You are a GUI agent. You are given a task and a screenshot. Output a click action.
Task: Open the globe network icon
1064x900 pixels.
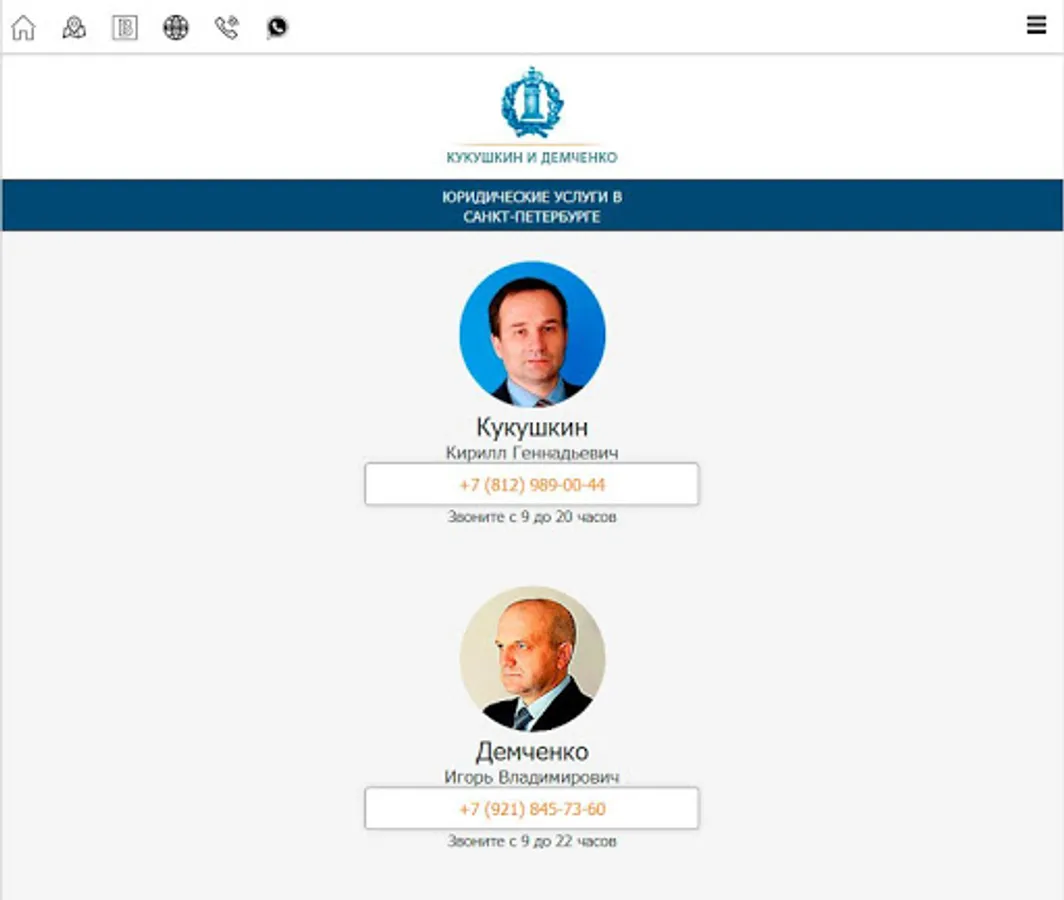tap(176, 28)
